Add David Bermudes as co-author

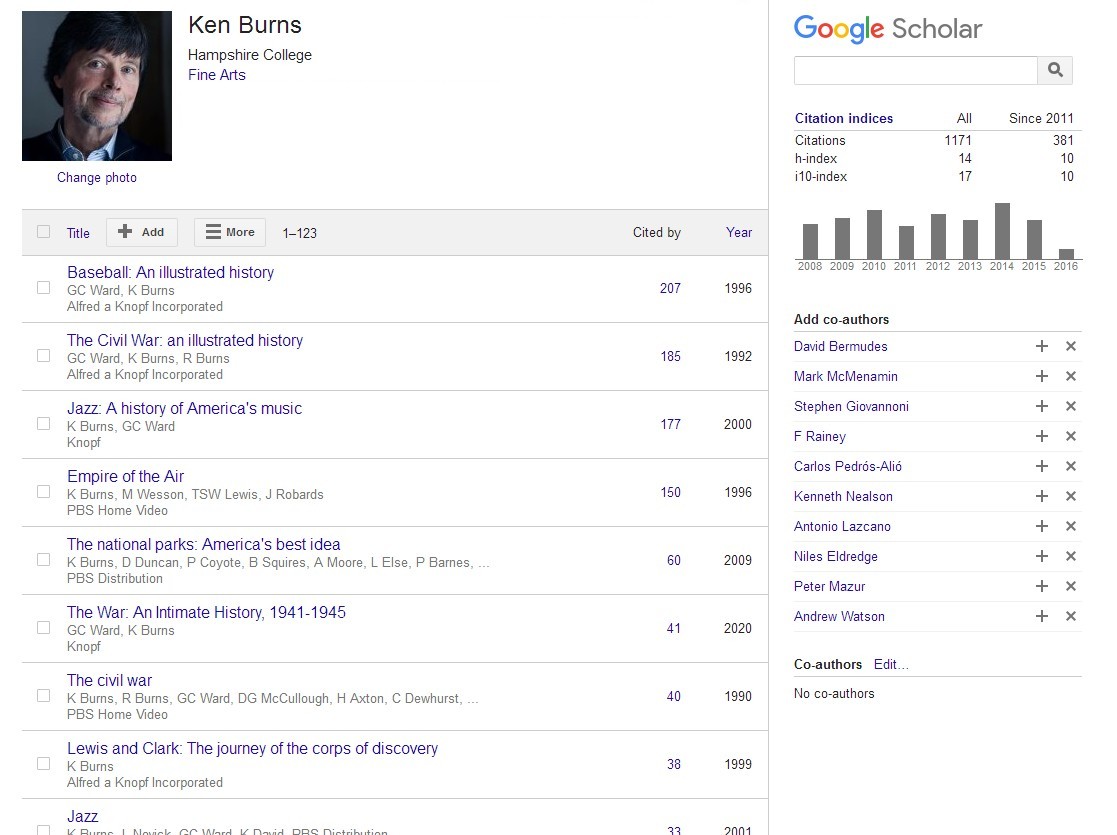point(1041,346)
